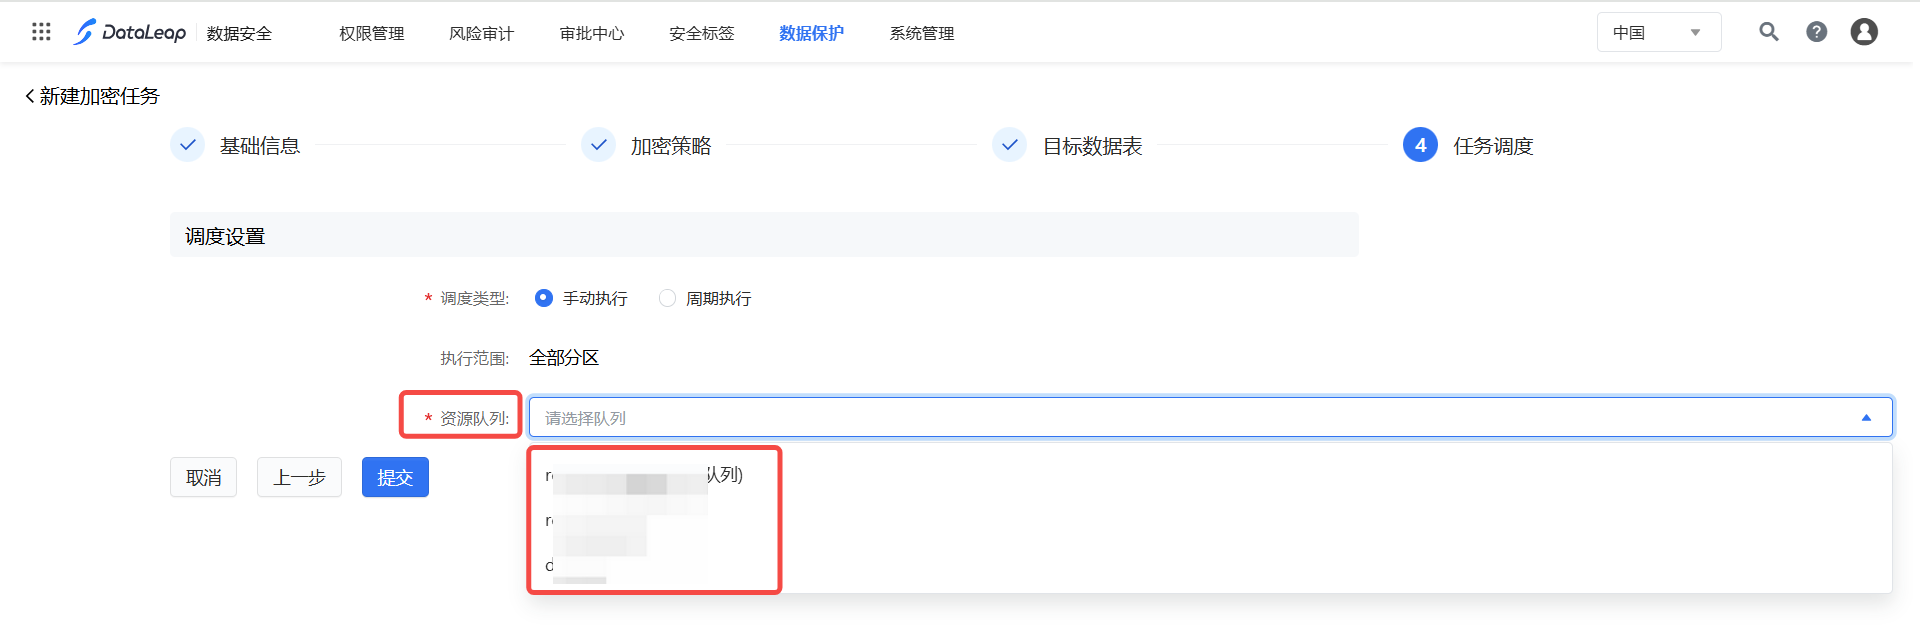
Task: Submit the task with 提交
Action: tap(395, 477)
